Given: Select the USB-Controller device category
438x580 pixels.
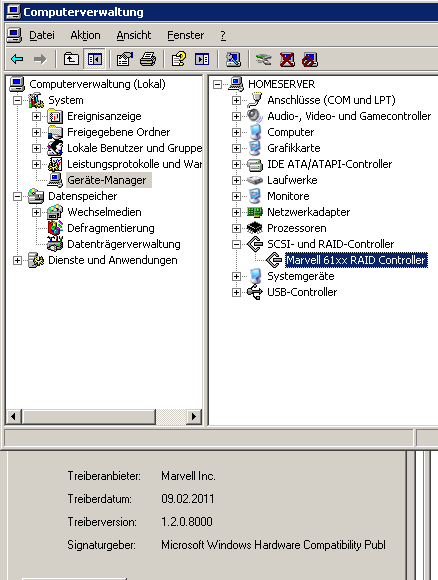Looking at the screenshot, I should click(x=302, y=292).
